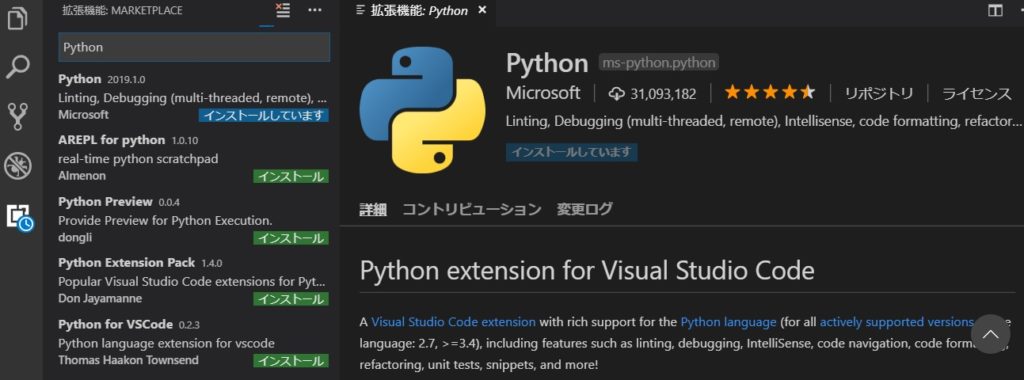The image size is (1024, 380).
Task: Open the actively supported versions link
Action: (x=896, y=322)
